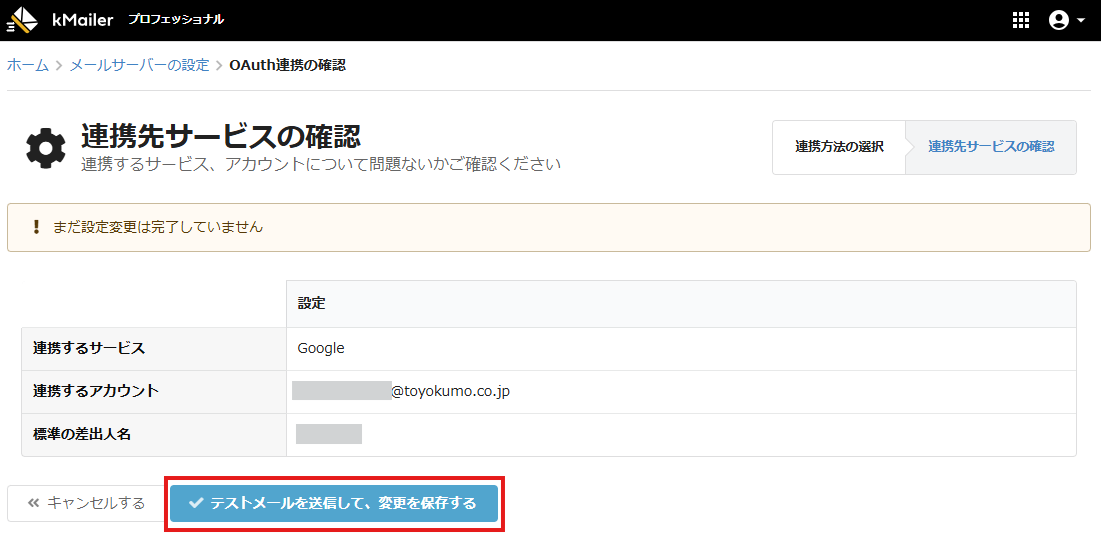Switch to 連携方法の選択 step
The width and height of the screenshot is (1101, 533).
pos(839,147)
